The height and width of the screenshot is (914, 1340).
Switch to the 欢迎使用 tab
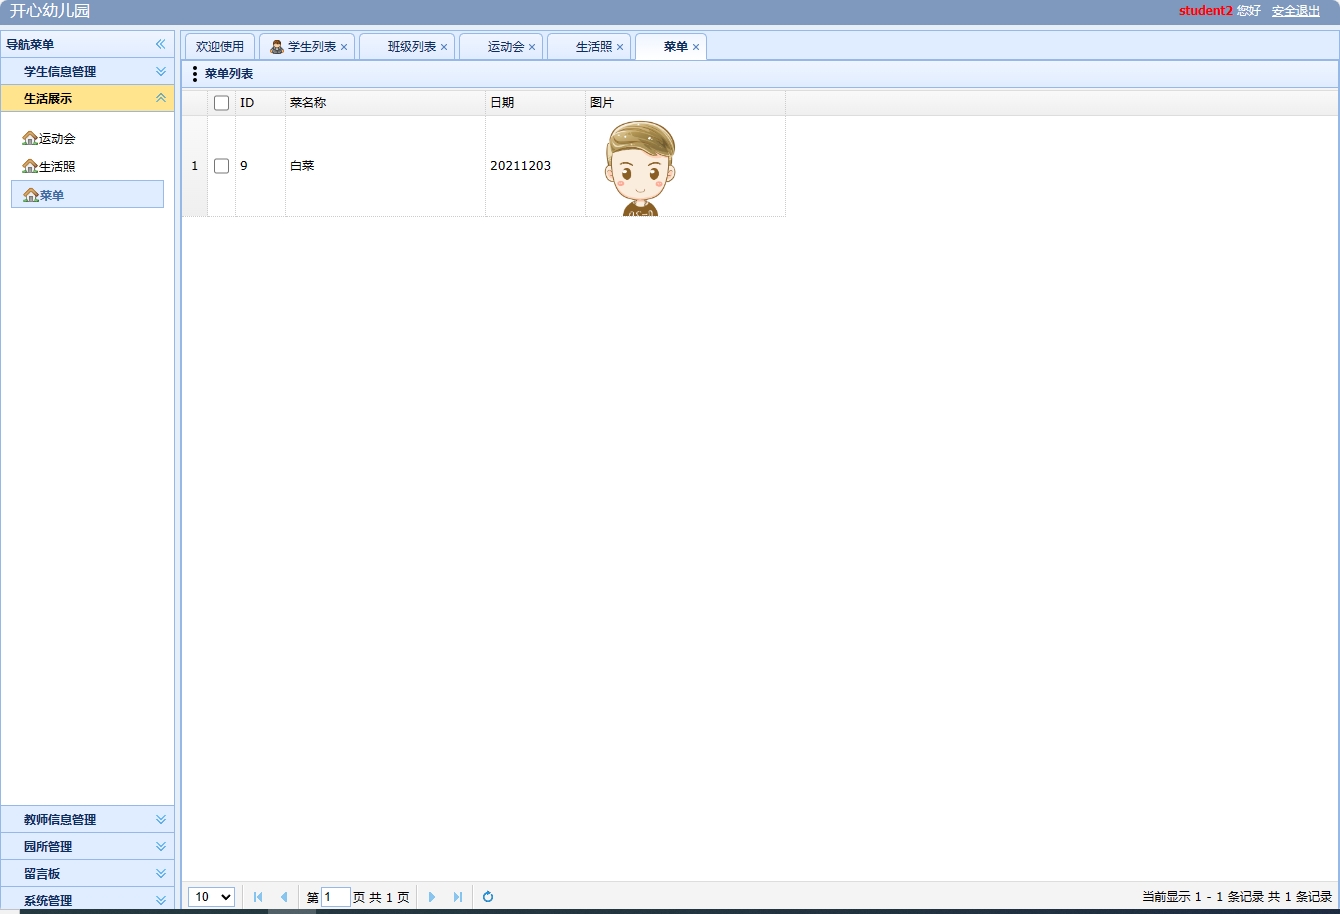[220, 47]
